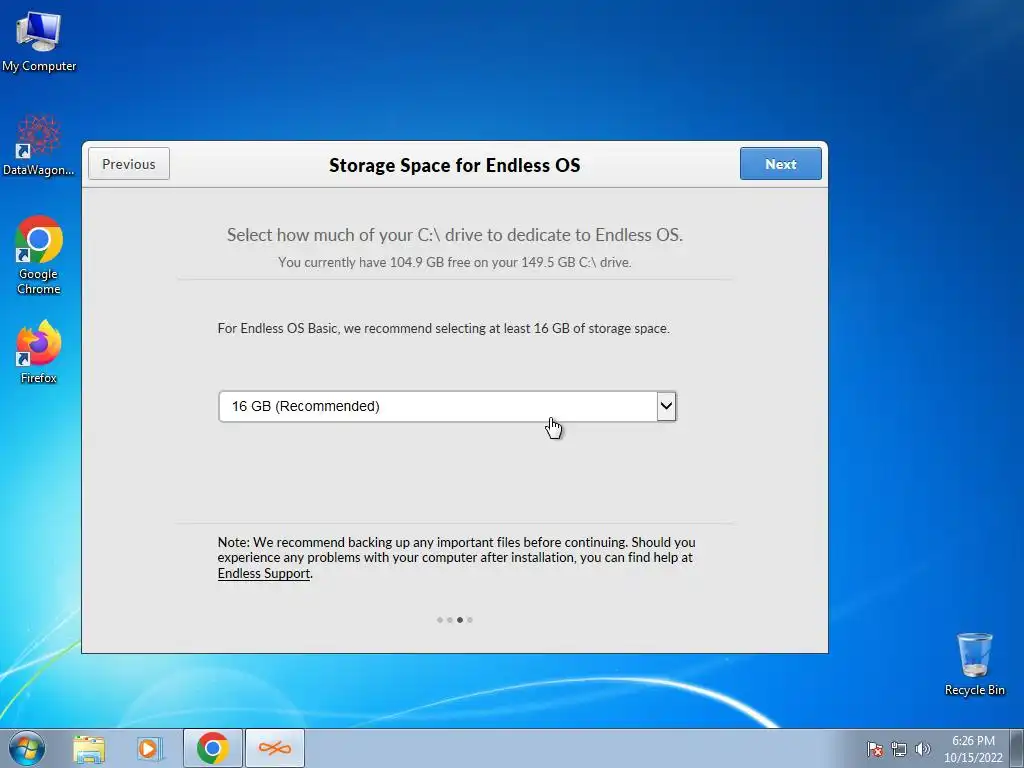Select the Endless installer taskbar button

click(275, 748)
